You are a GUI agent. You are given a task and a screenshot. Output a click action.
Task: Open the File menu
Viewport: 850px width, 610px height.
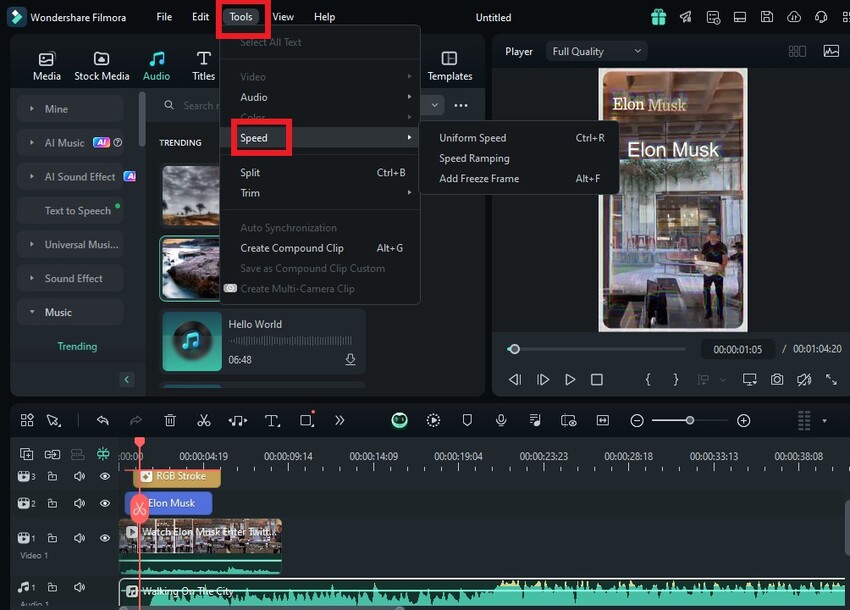tap(164, 17)
